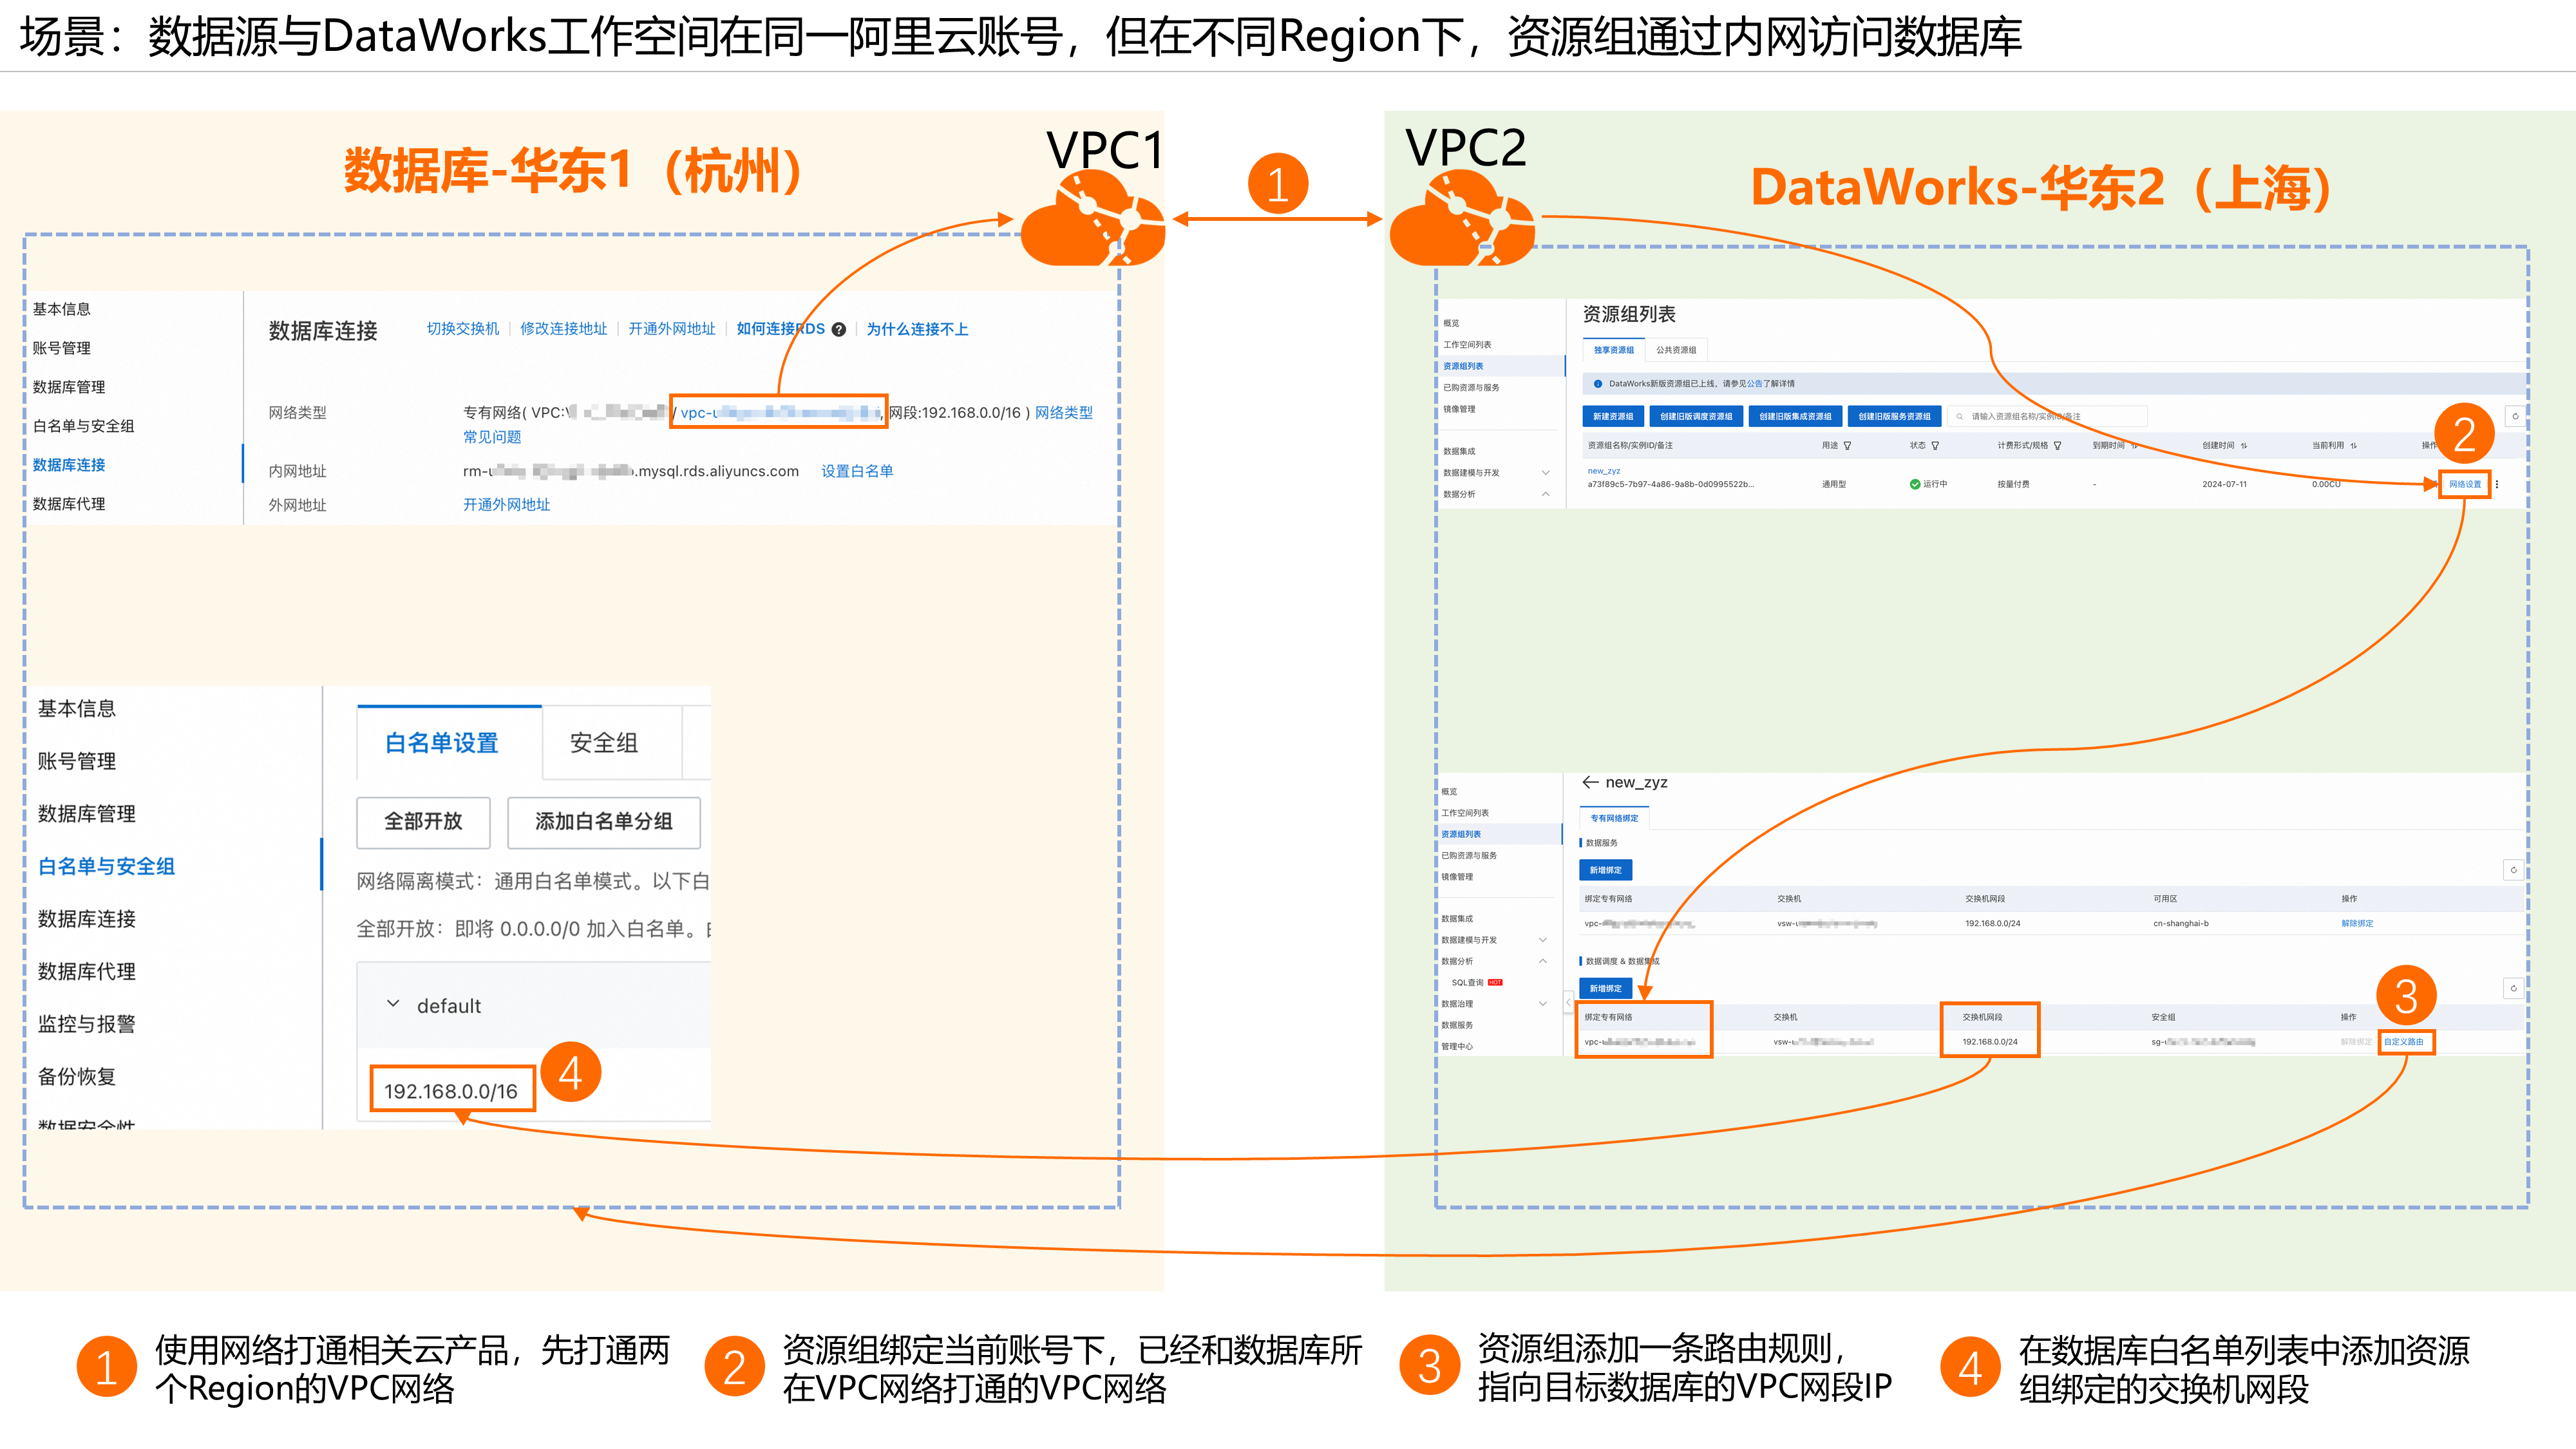The height and width of the screenshot is (1449, 2576).
Task: Select the 公共资源组 tab
Action: [1676, 350]
